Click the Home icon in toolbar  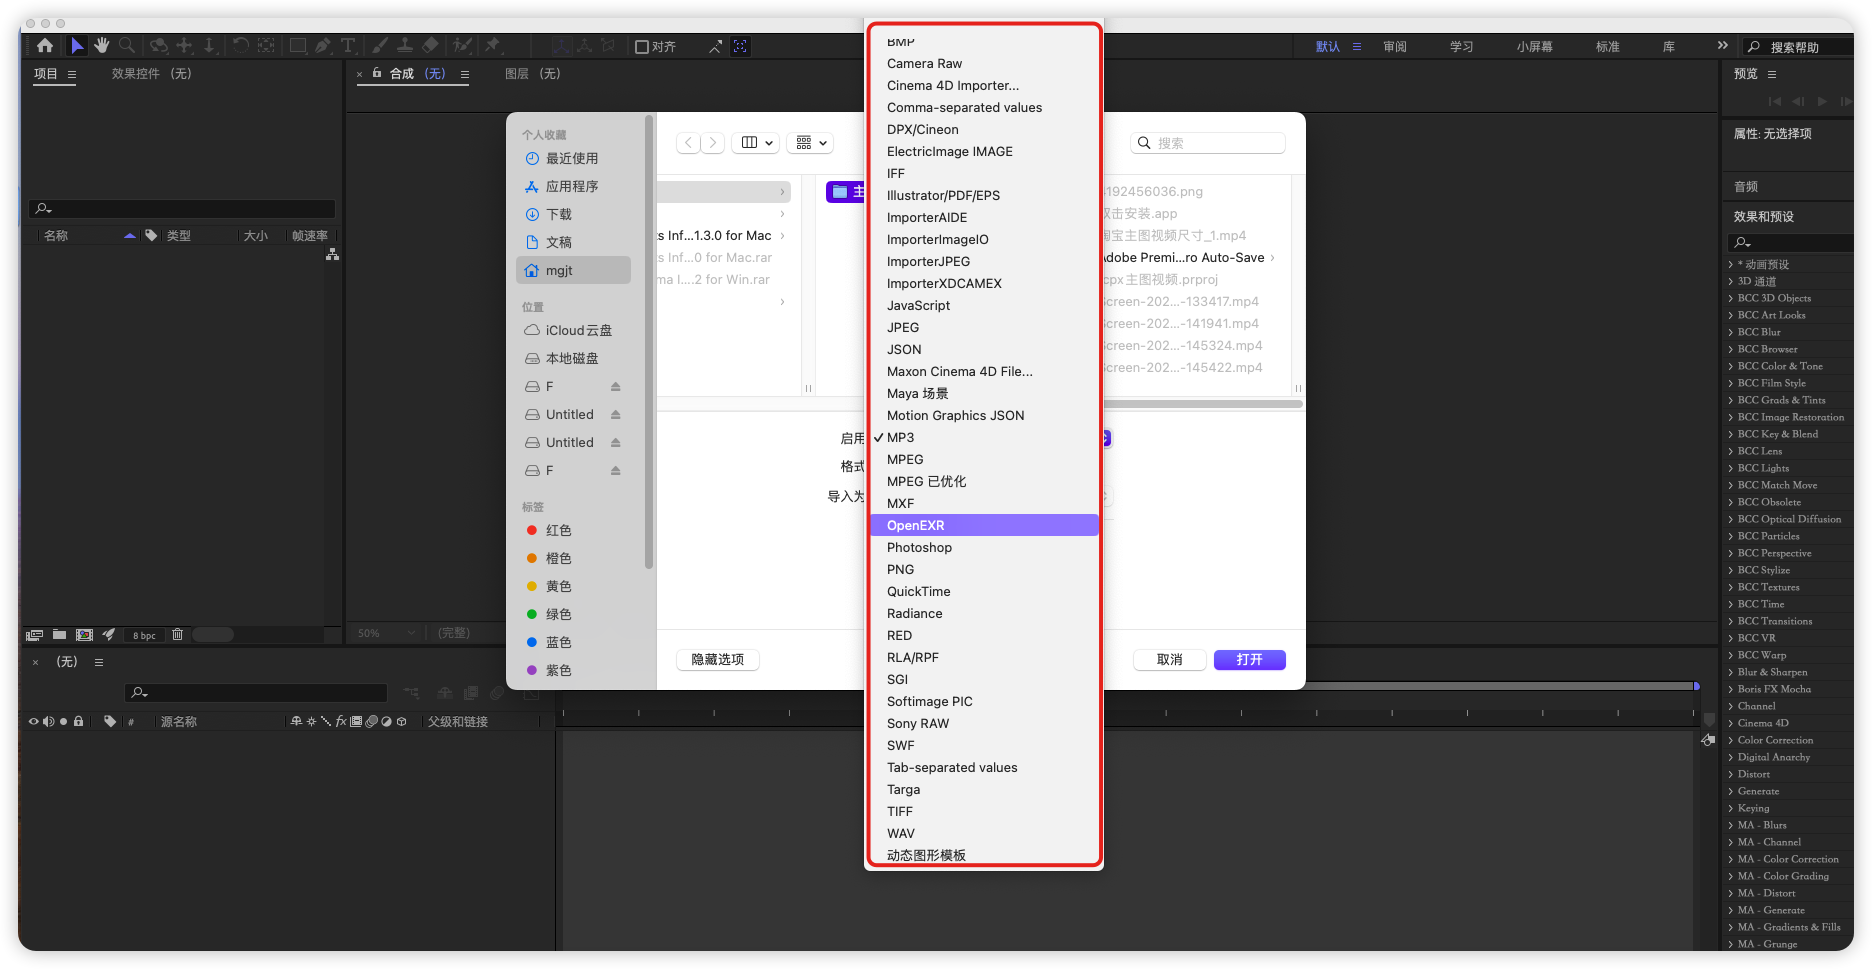[x=45, y=46]
